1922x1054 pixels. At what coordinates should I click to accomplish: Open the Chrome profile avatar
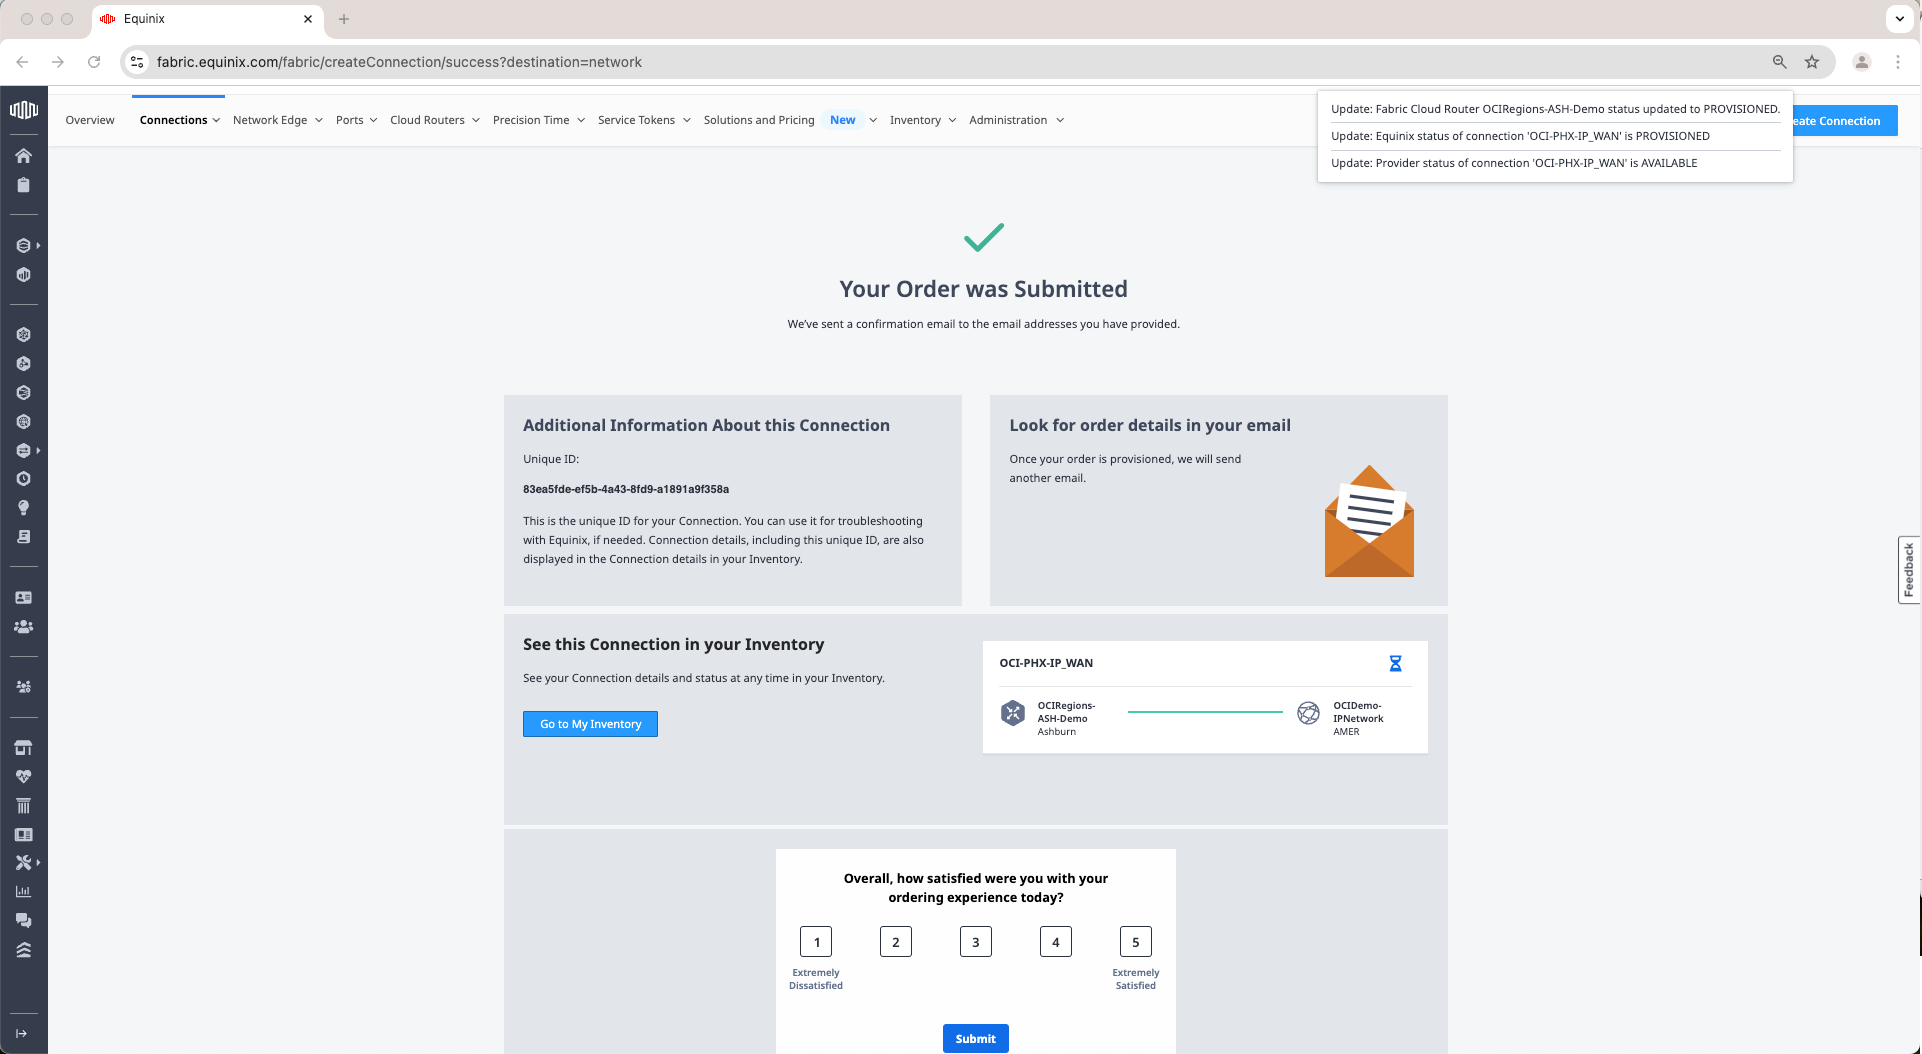click(x=1862, y=62)
